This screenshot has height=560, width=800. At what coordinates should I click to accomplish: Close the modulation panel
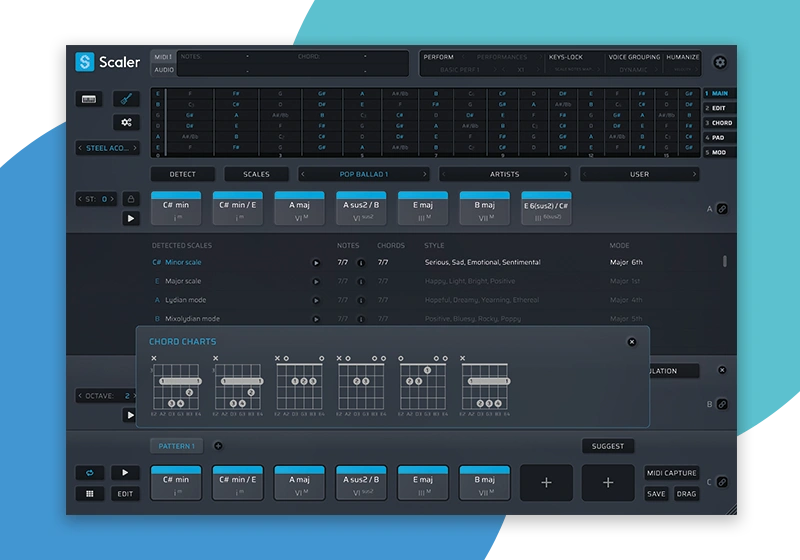click(x=722, y=370)
